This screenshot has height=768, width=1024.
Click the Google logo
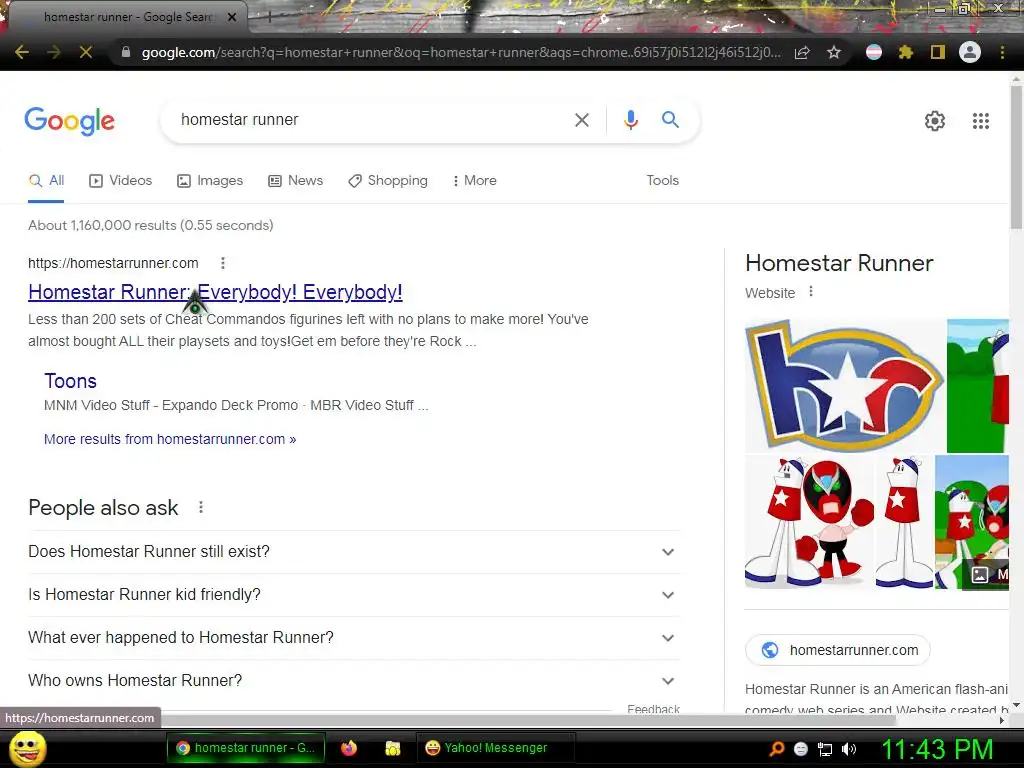coord(69,121)
